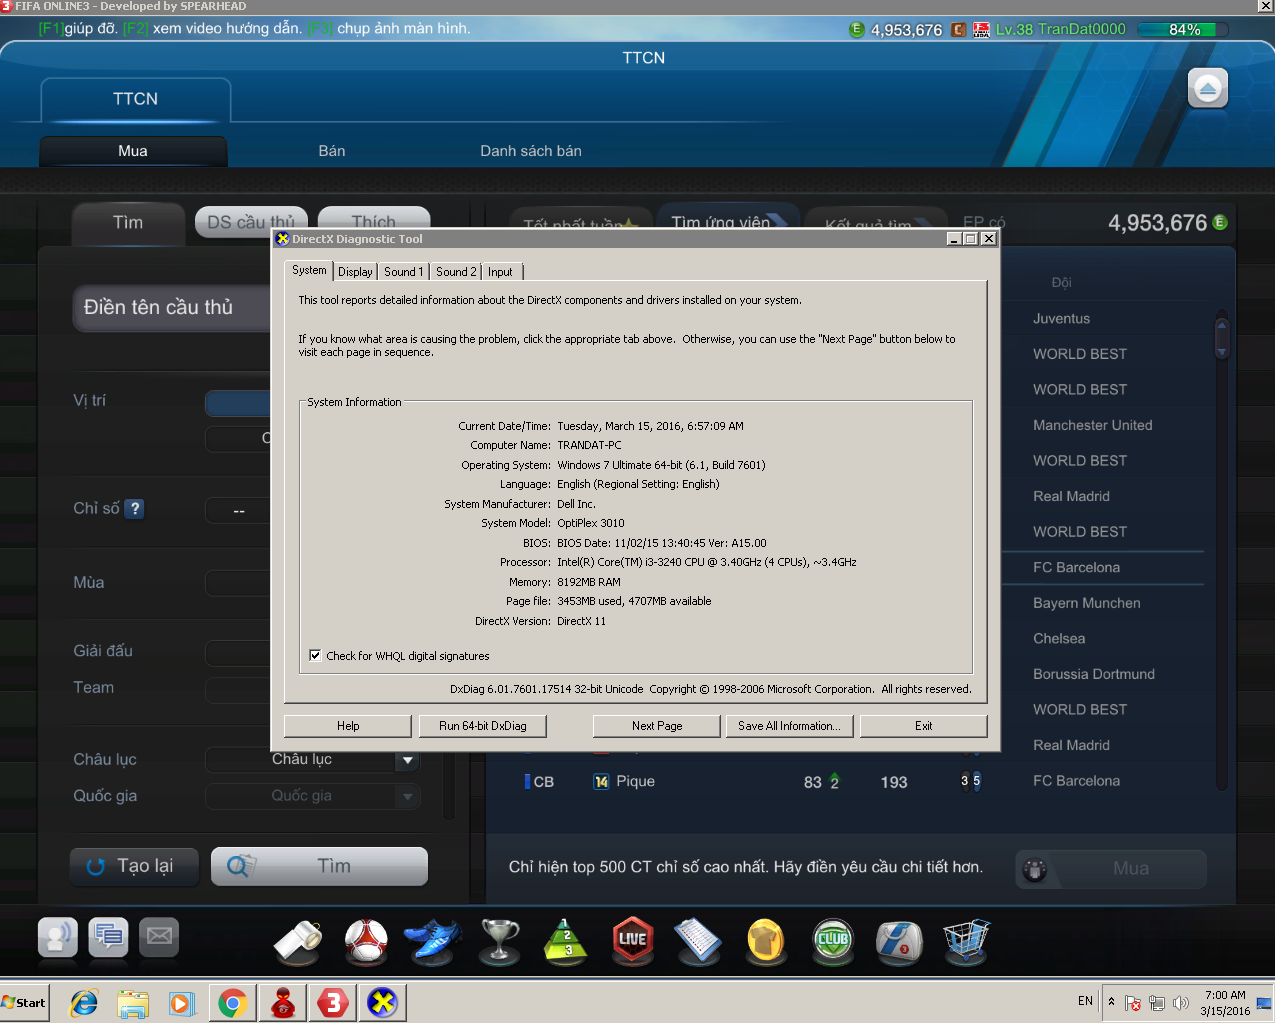Open the soccer ball match icon
Viewport: 1275px width, 1023px height.
[366, 941]
